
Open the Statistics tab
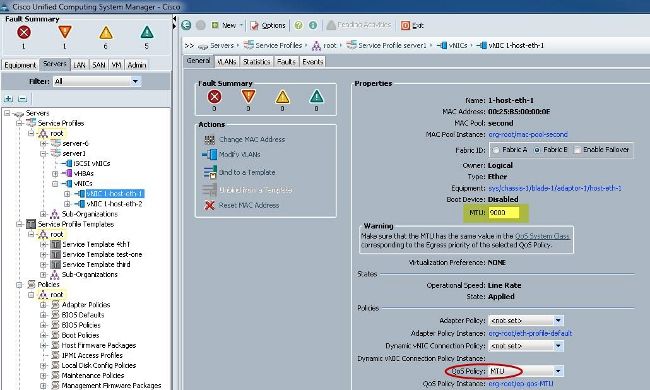tap(256, 62)
